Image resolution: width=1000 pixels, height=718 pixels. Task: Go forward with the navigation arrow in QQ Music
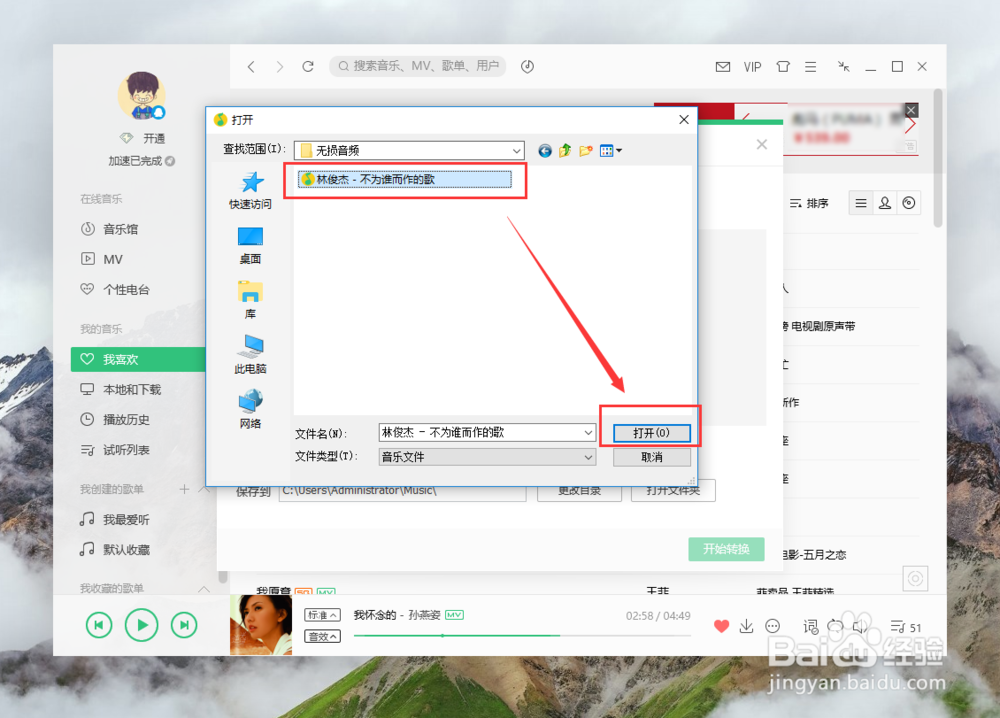pyautogui.click(x=279, y=66)
